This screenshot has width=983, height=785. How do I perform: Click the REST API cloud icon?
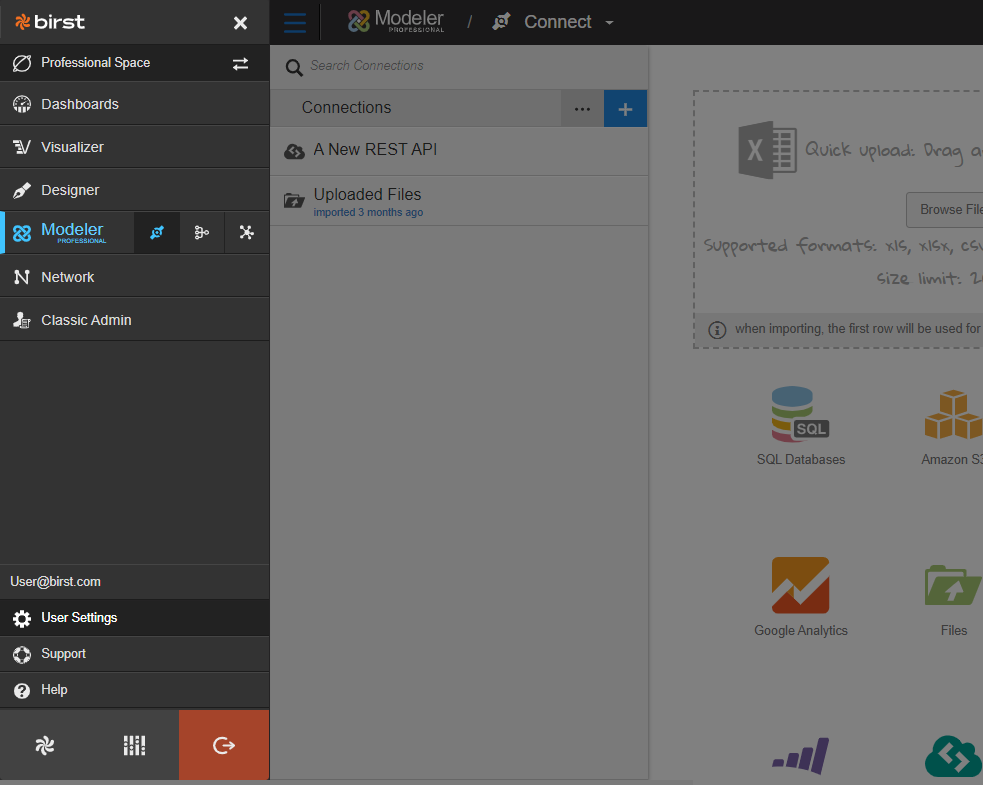294,151
